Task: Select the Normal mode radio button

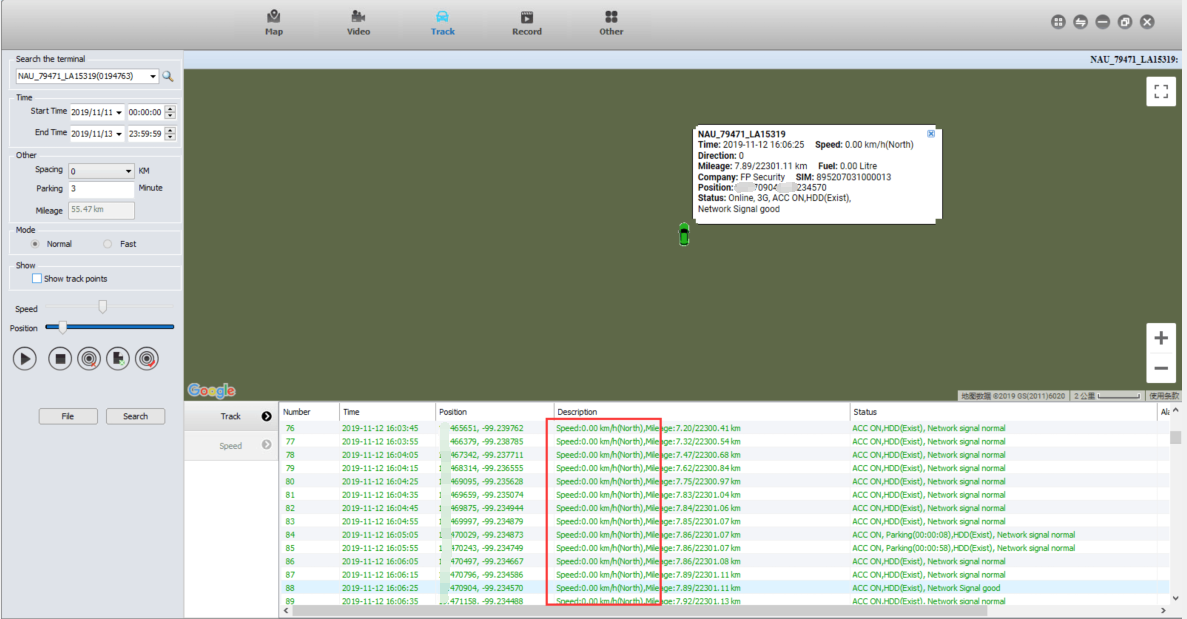Action: point(35,244)
